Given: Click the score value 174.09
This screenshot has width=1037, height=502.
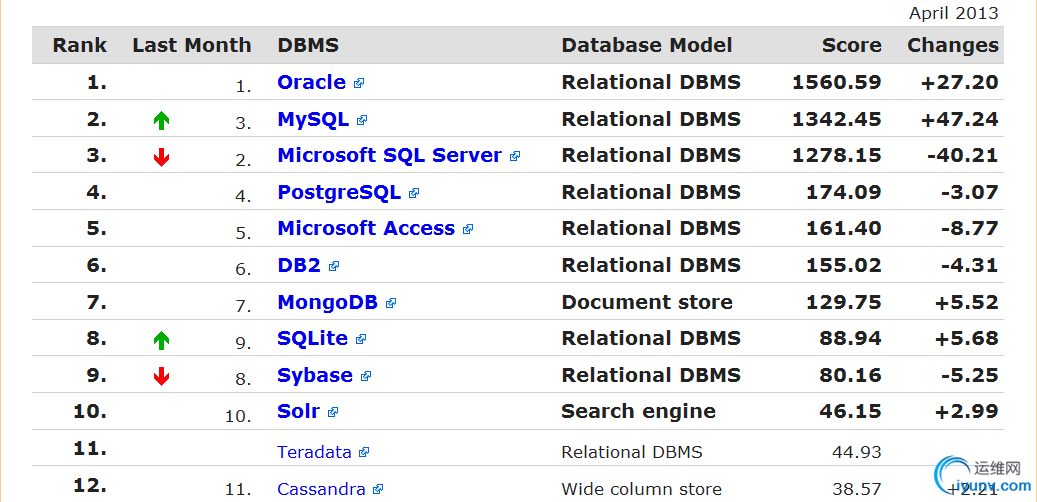Looking at the screenshot, I should pos(844,192).
